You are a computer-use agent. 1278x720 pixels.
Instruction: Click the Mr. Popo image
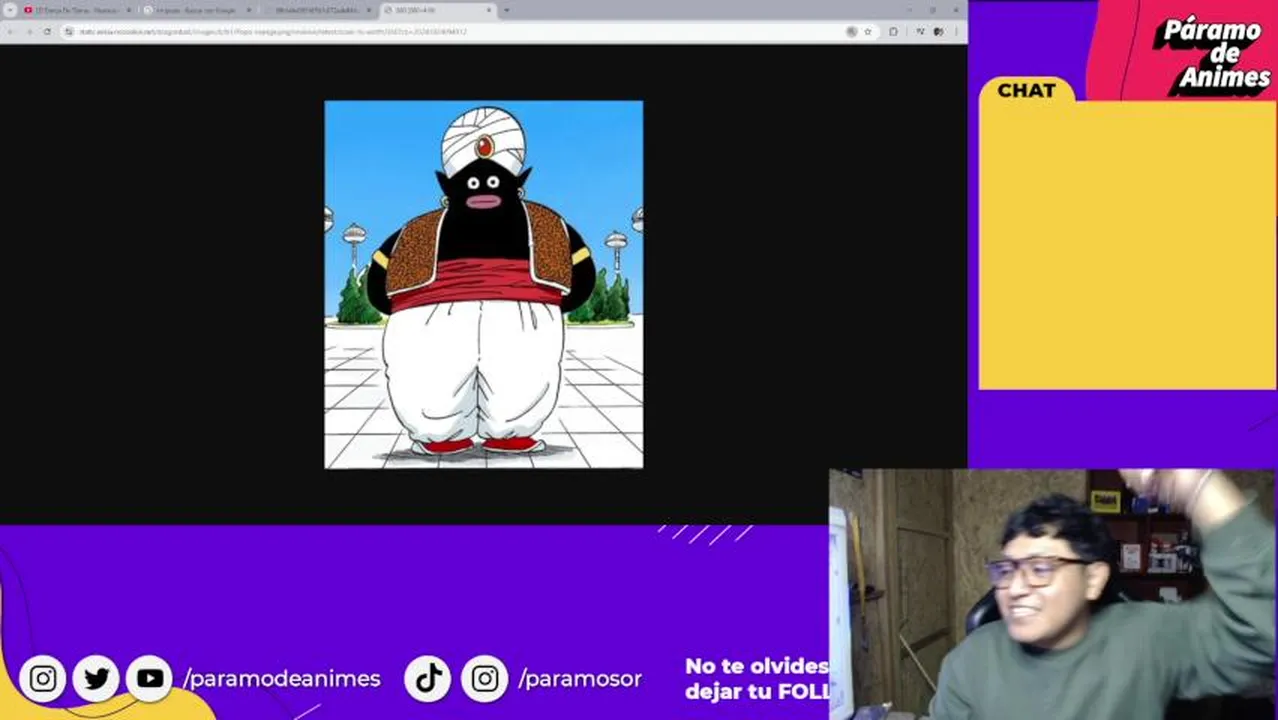tap(484, 284)
